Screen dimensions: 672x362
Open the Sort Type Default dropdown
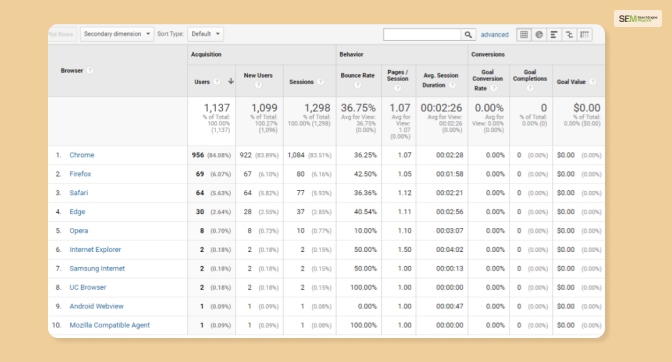point(206,34)
